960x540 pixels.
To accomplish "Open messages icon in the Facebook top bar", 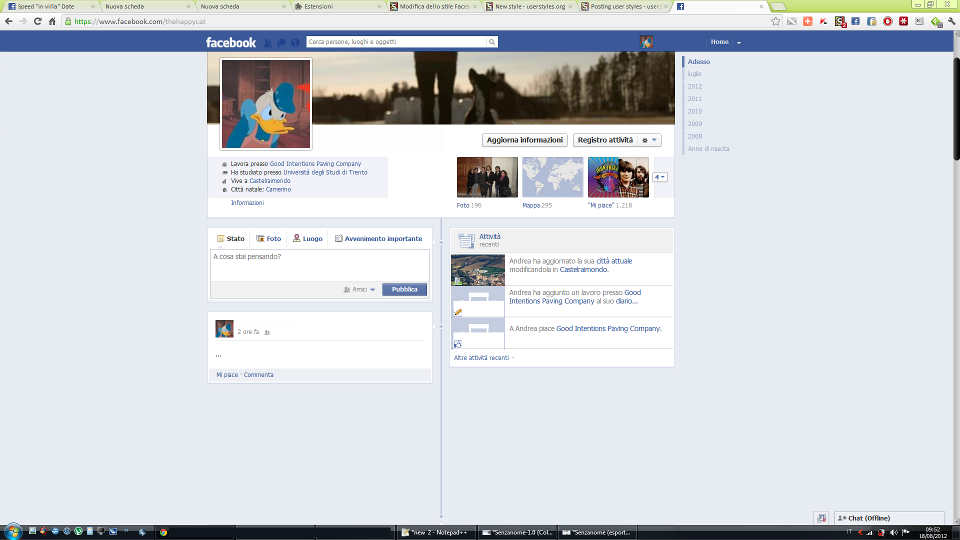I will click(282, 42).
